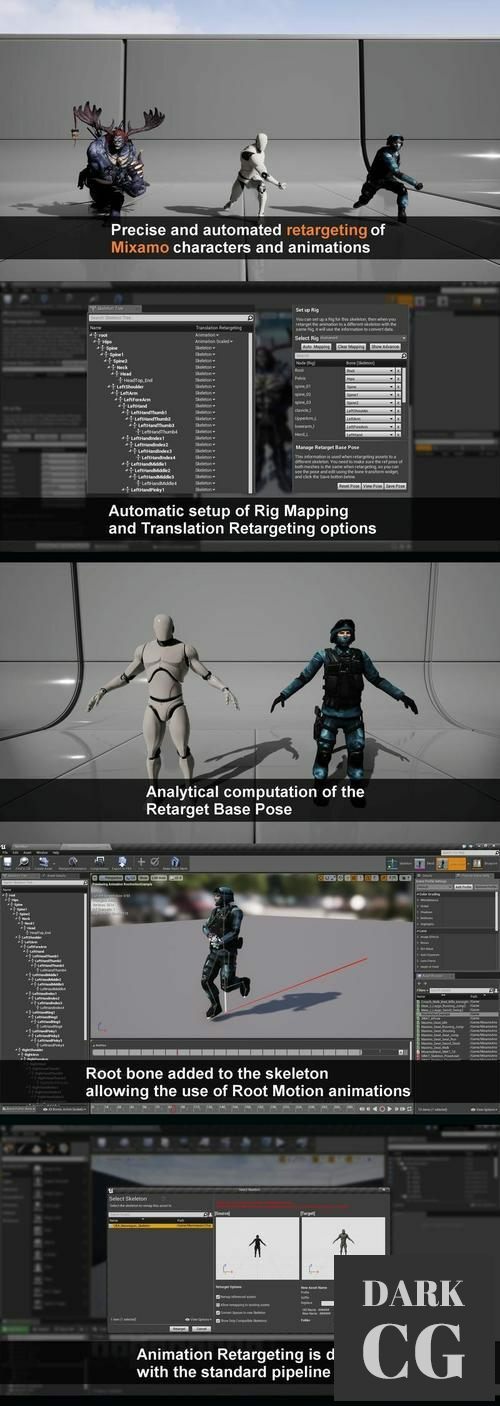
Task: Open View Options in Select Skeleton dialog
Action: (x=199, y=1319)
